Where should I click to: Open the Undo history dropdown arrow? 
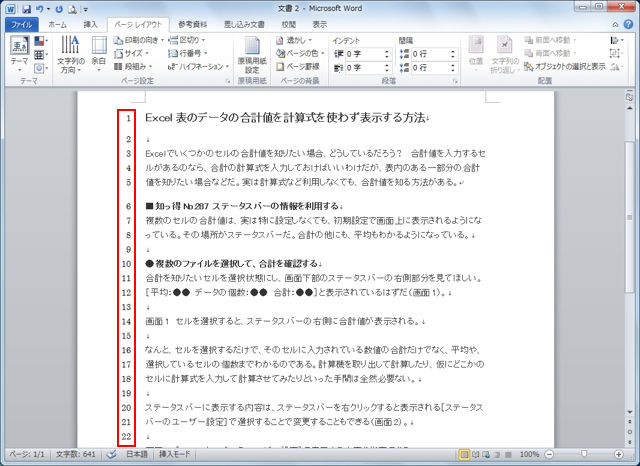click(49, 9)
